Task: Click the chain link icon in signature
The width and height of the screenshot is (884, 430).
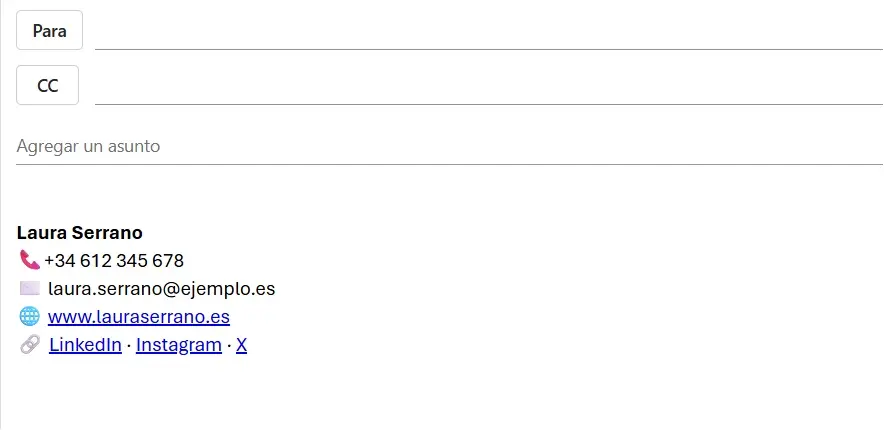Action: coord(30,344)
